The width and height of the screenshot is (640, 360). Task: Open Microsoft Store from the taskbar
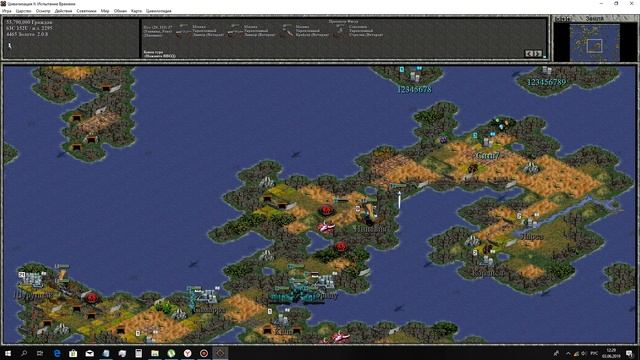73,353
